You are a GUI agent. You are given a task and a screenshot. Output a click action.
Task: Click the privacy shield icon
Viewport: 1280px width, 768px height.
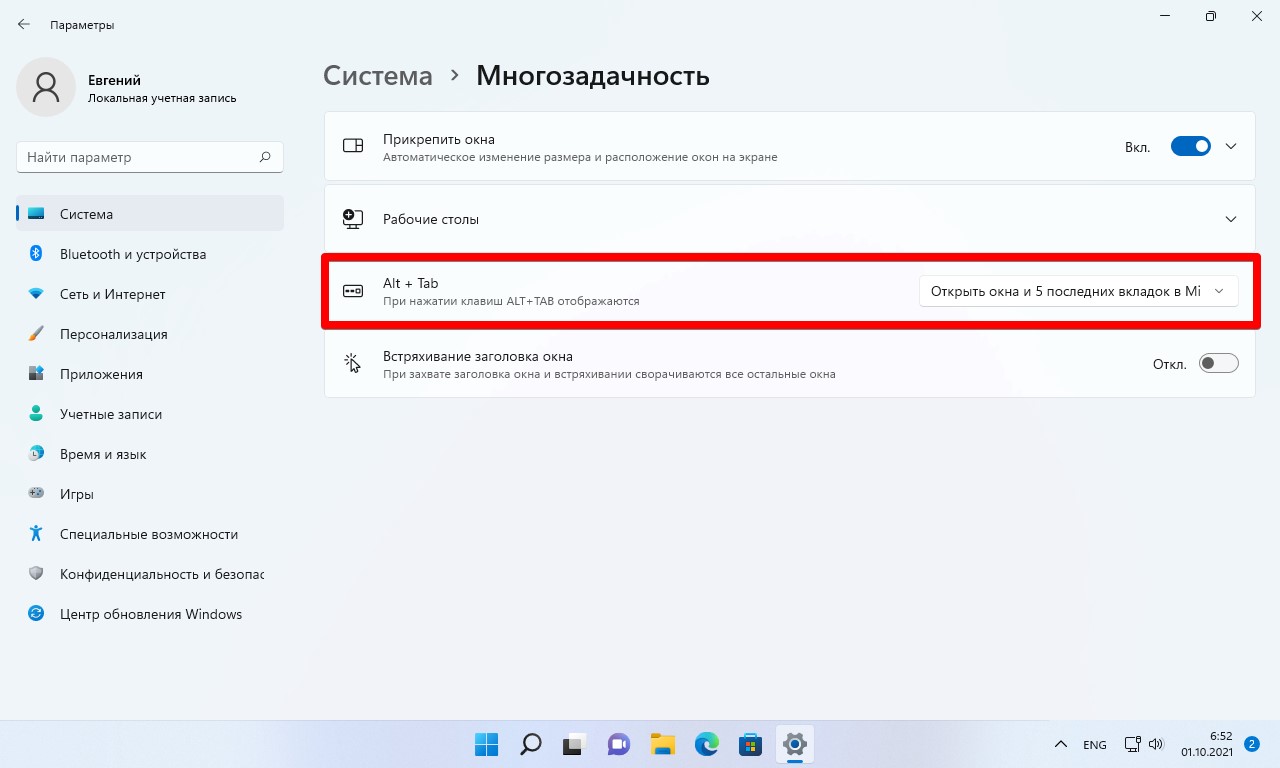point(36,574)
